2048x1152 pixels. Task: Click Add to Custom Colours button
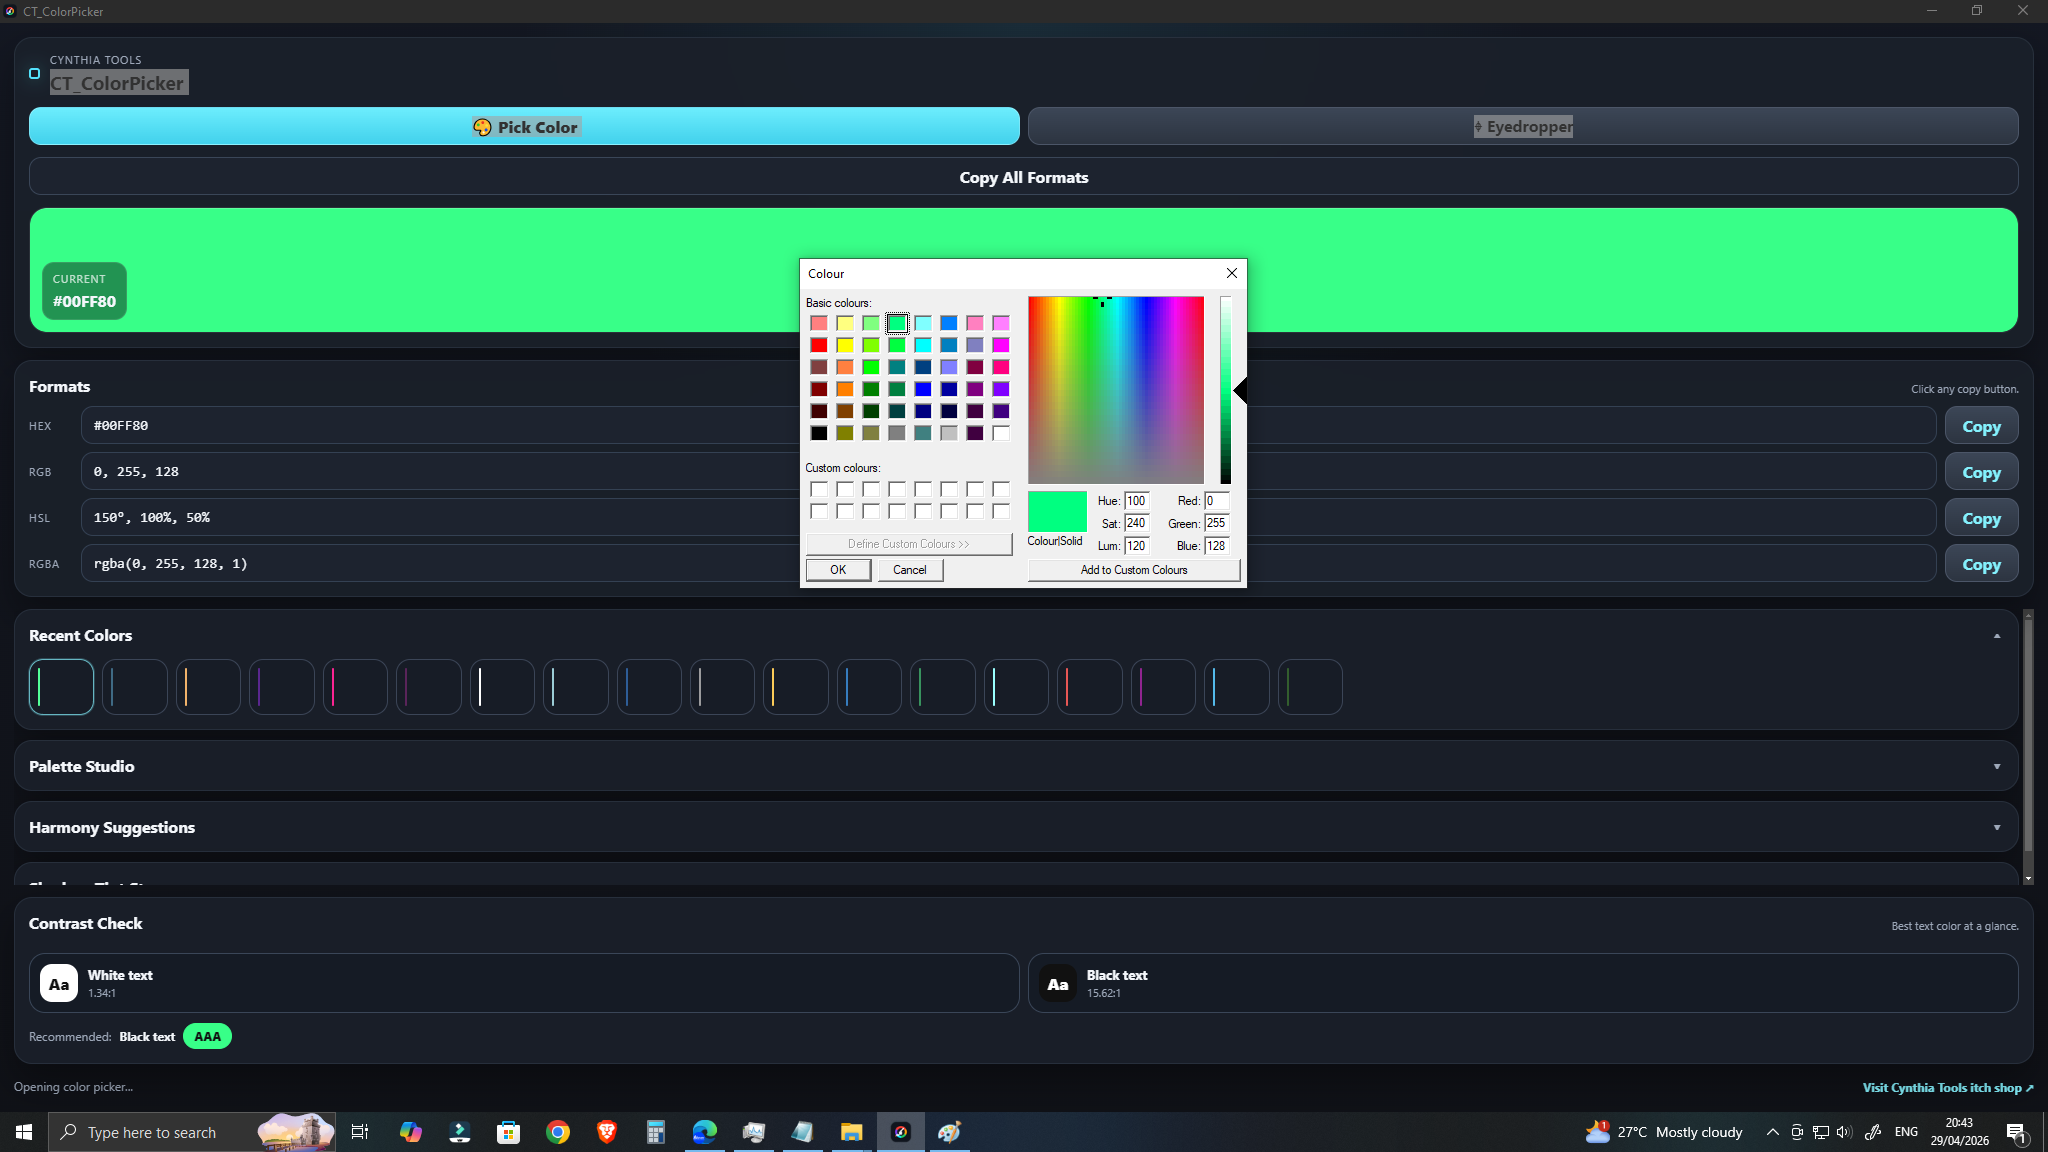coord(1134,570)
